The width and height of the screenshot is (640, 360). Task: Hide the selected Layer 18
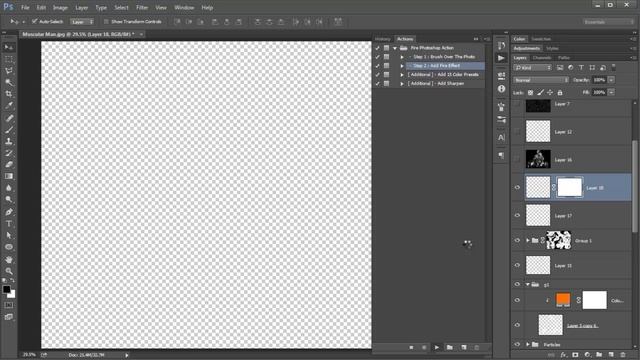coord(517,187)
